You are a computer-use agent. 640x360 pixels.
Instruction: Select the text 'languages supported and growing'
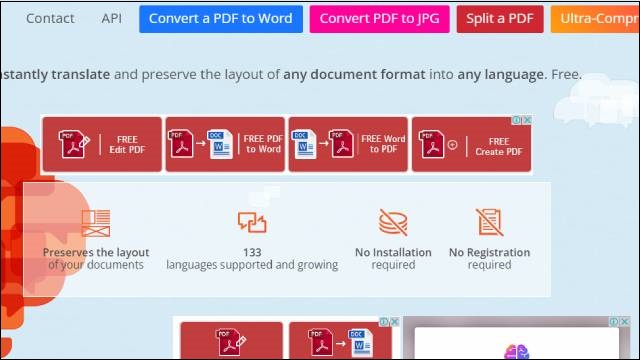(252, 265)
